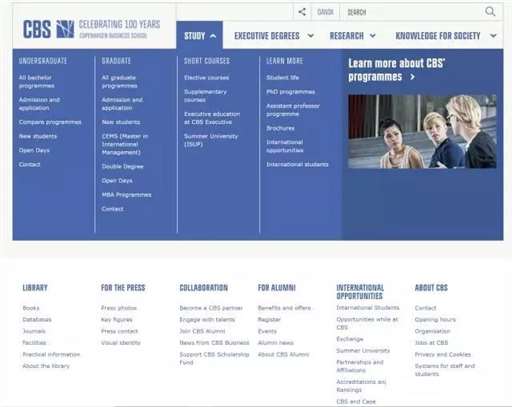512x407 pixels.
Task: Click the CBS logo
Action: point(48,29)
